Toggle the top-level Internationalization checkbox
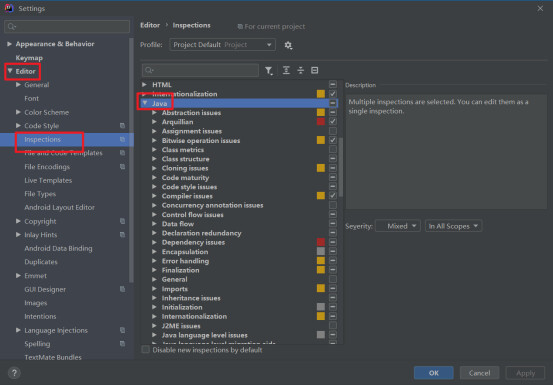Screen dimensions: 553x386 click(333, 94)
